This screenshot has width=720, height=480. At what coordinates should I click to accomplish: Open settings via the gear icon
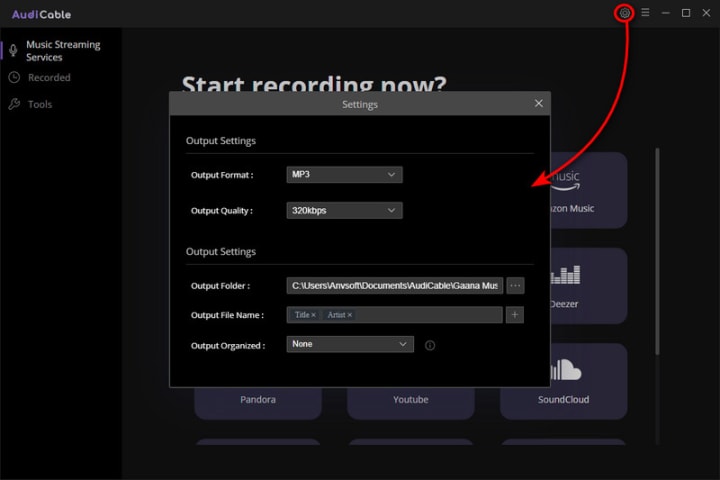(624, 13)
